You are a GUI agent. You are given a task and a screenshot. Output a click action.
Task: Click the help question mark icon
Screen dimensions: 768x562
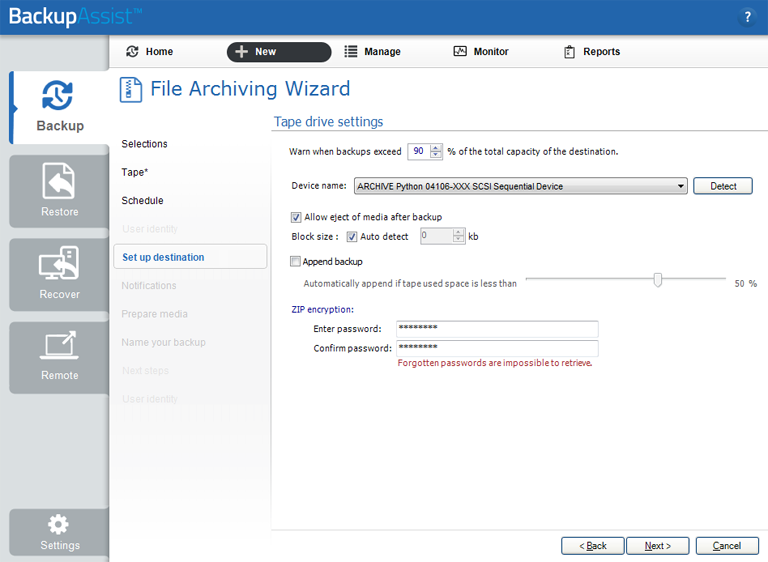[747, 18]
